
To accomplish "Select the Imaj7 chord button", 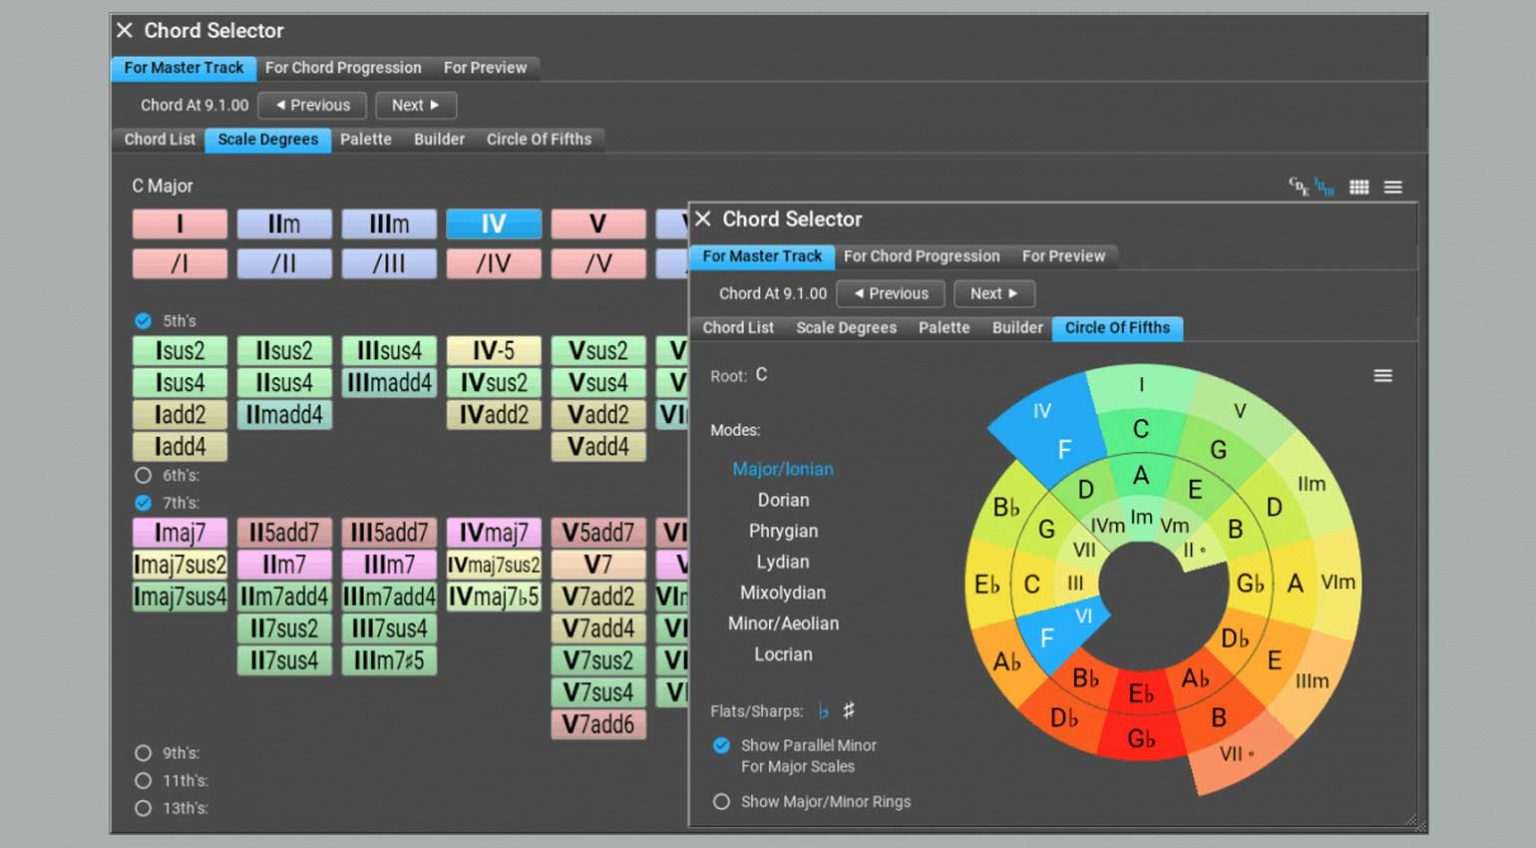I will click(179, 532).
